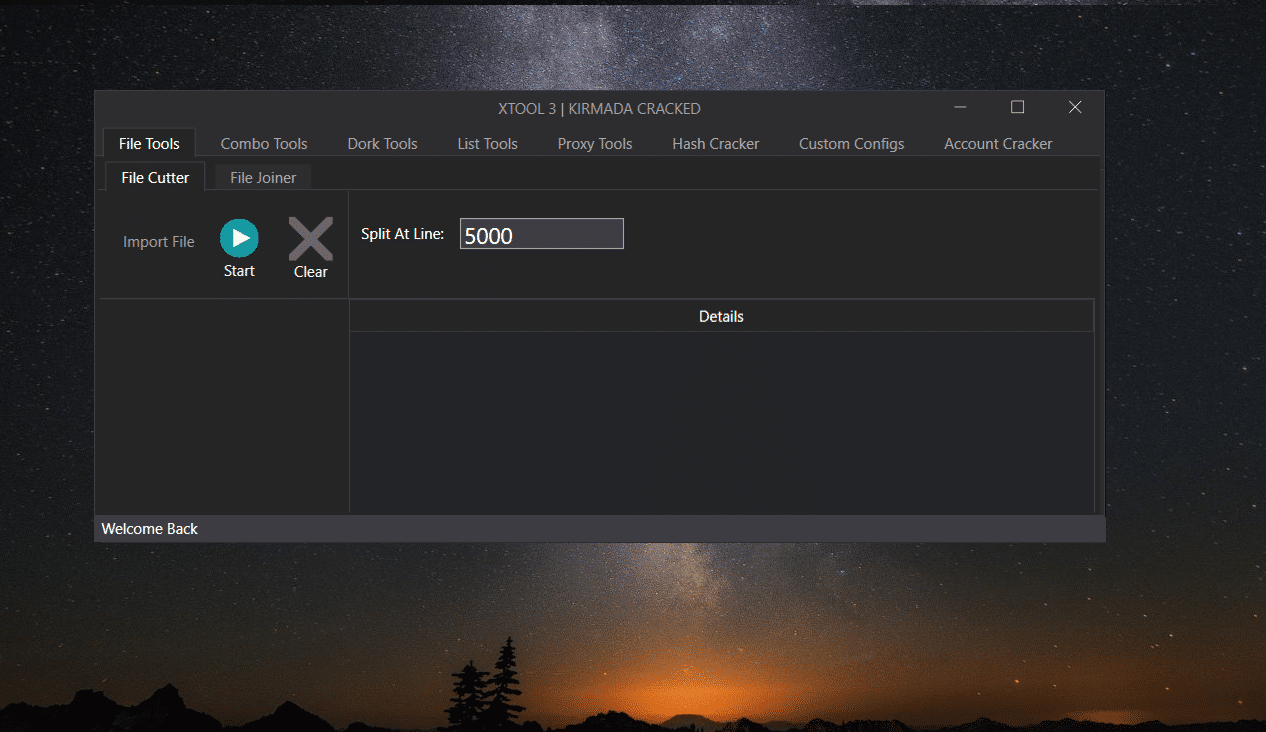Select the File Cutter sub-tab
1266x732 pixels.
click(155, 177)
